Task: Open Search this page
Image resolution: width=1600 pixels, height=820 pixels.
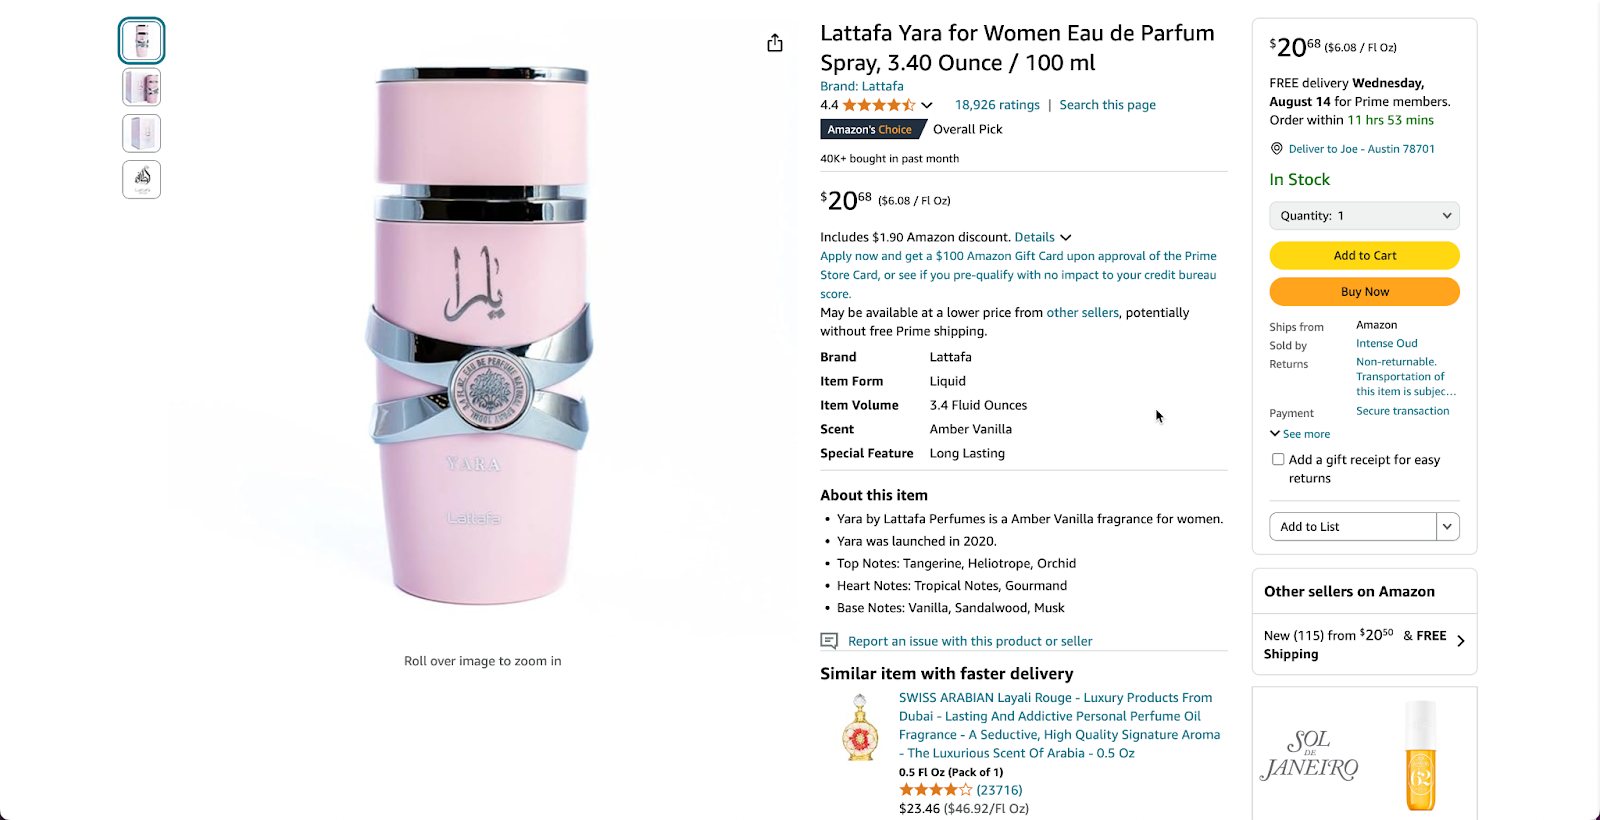Action: tap(1107, 104)
